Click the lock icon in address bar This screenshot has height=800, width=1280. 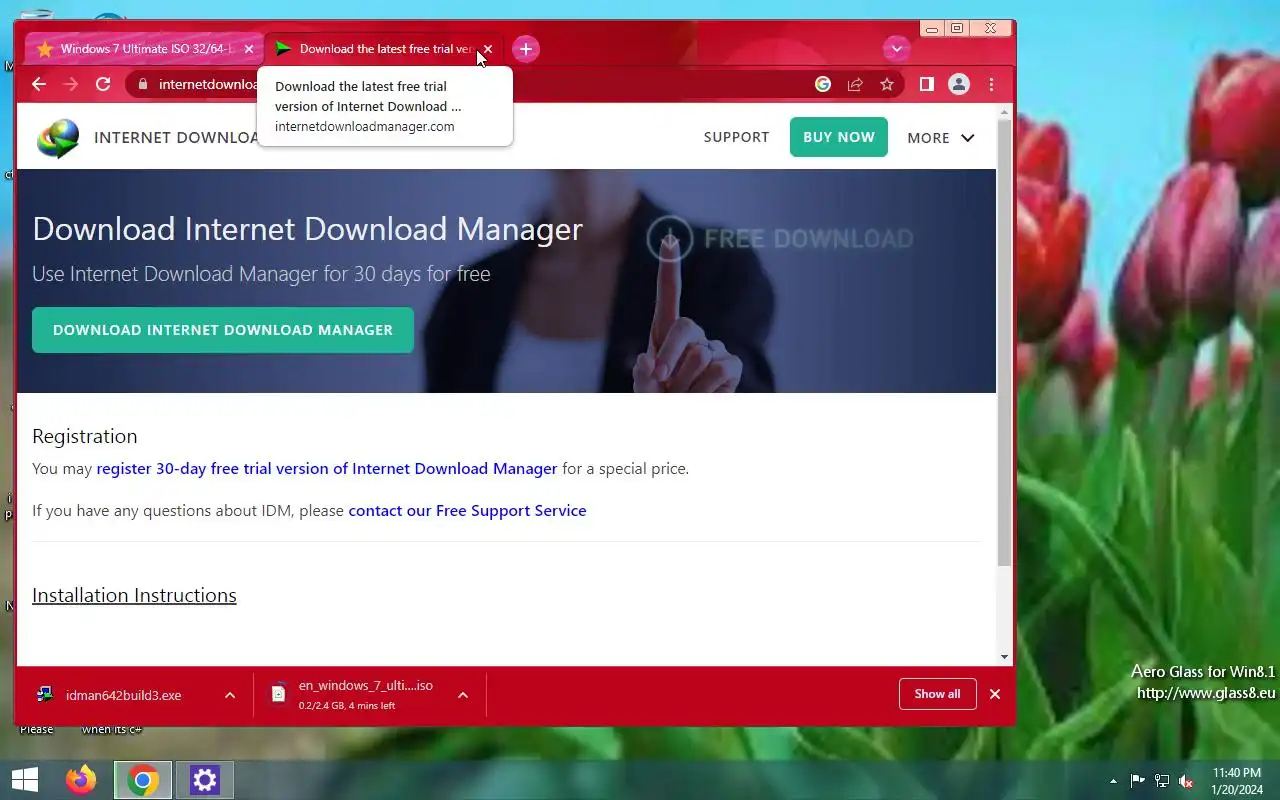click(142, 85)
